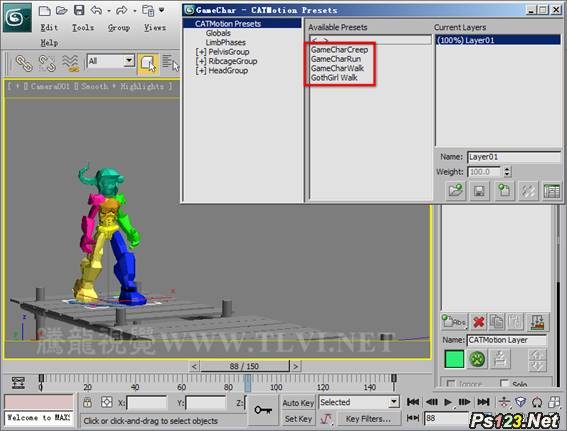Check the Ignore checkbox
Viewport: 567px width, 431px height.
[x=451, y=383]
